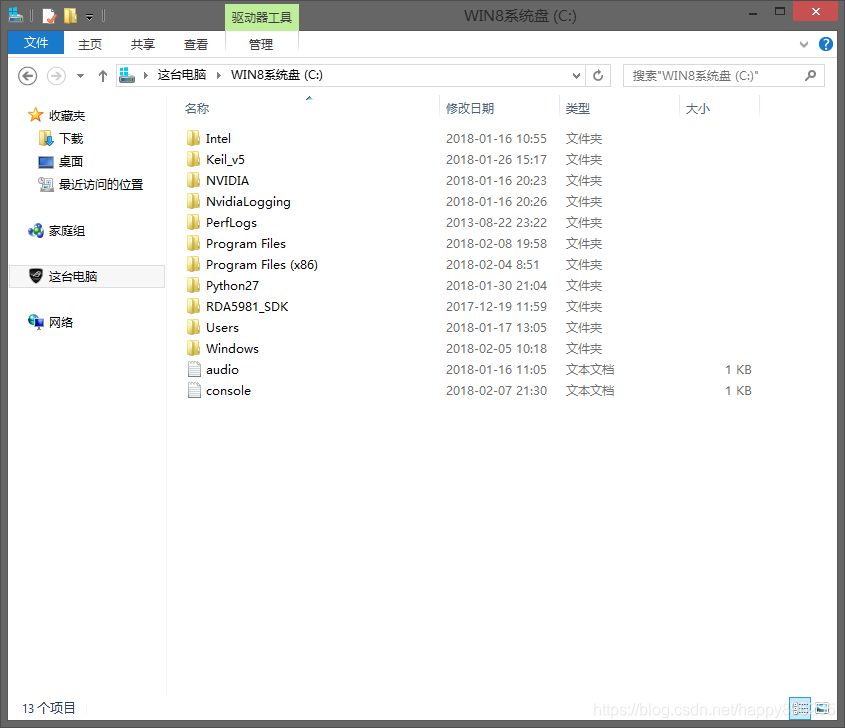Switch to the 查看 ribbon tab
Screen dimensions: 845x728
click(x=196, y=44)
